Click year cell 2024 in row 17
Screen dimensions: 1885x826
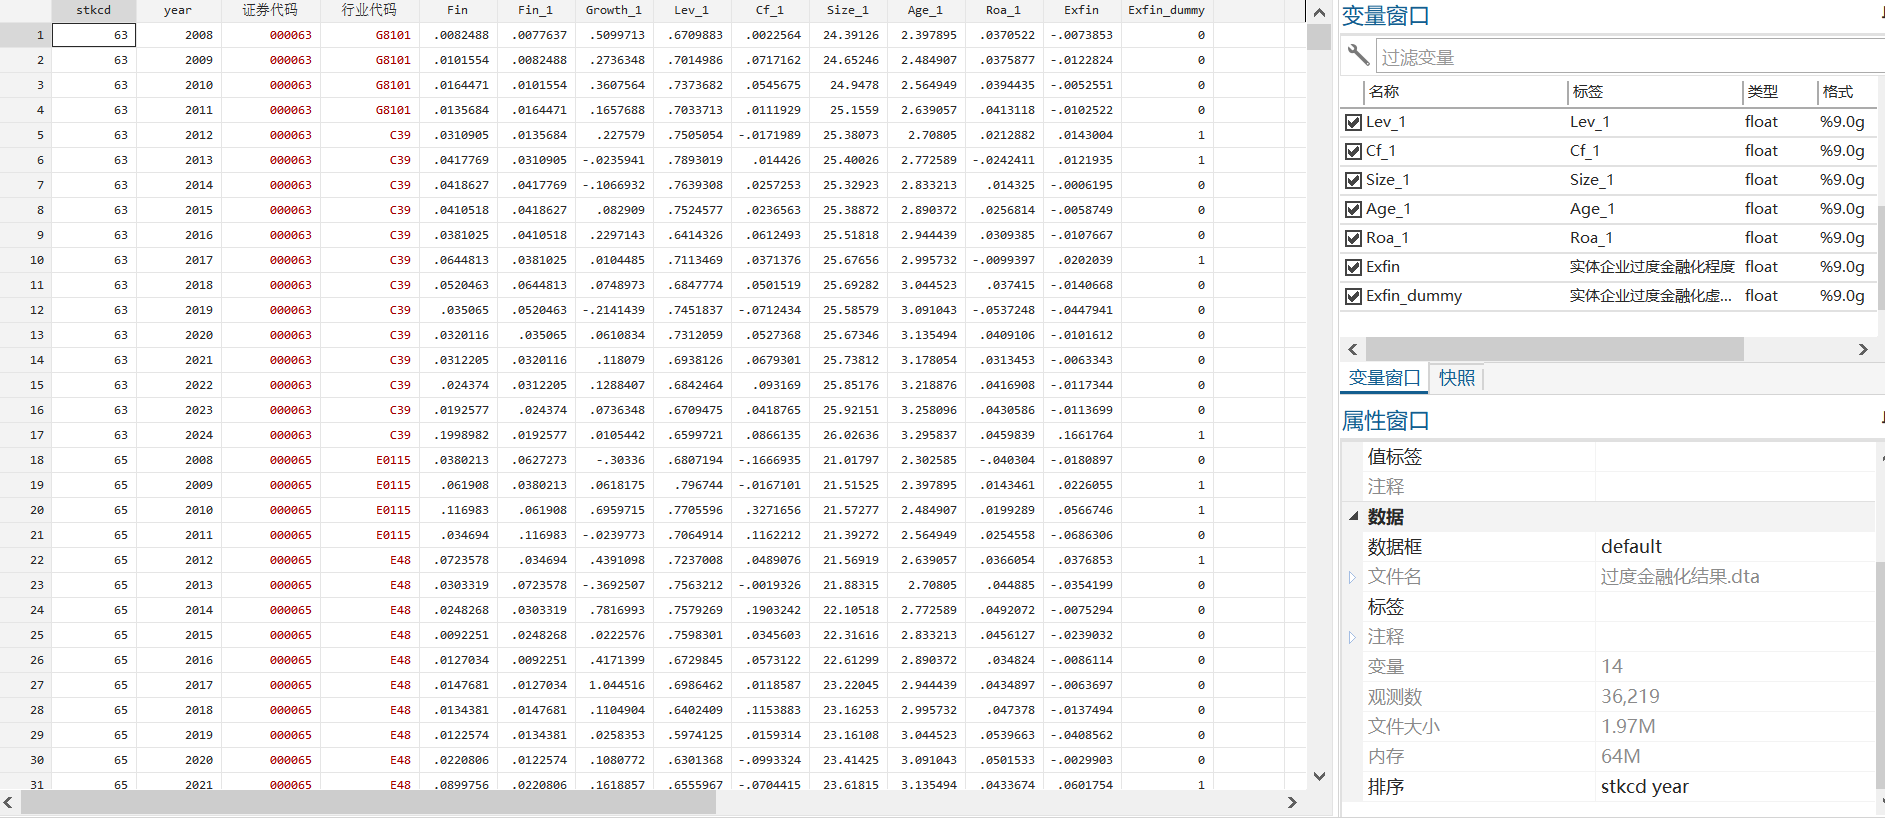click(177, 435)
